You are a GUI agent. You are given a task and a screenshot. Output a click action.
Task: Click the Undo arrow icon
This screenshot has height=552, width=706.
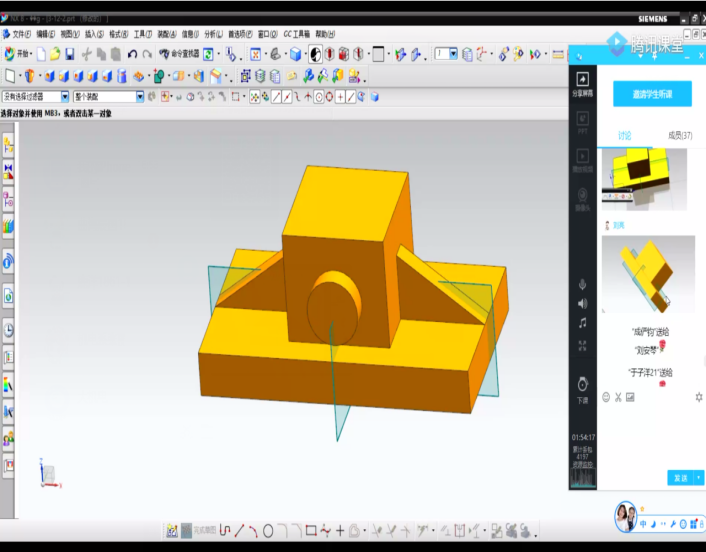pos(132,54)
